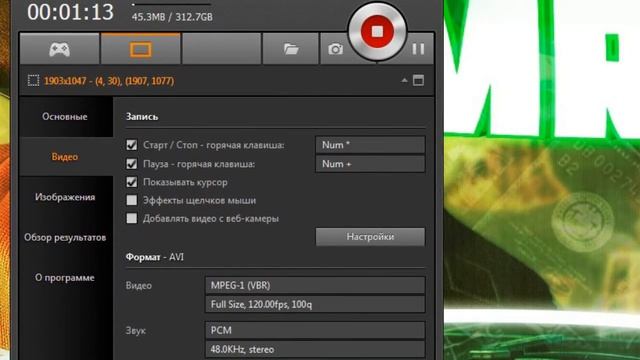Pause the recording

tap(418, 49)
